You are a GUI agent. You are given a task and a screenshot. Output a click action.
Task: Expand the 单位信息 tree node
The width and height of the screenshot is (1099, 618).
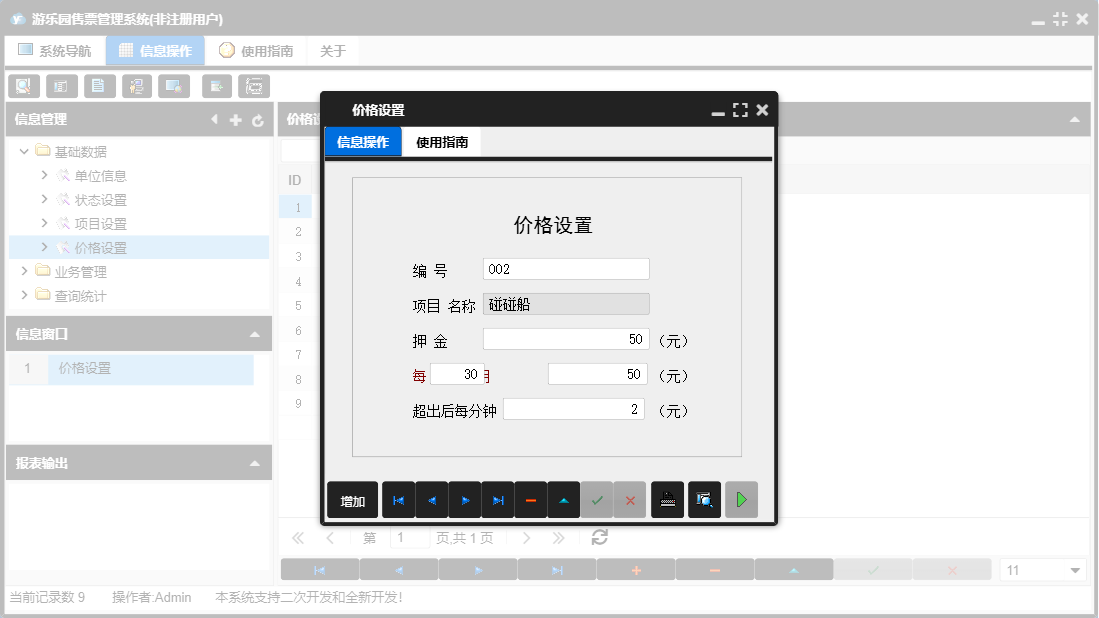(x=44, y=175)
